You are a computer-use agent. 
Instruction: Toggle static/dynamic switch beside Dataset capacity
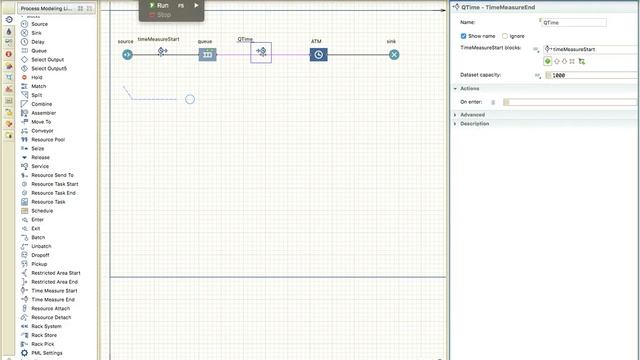pos(538,76)
